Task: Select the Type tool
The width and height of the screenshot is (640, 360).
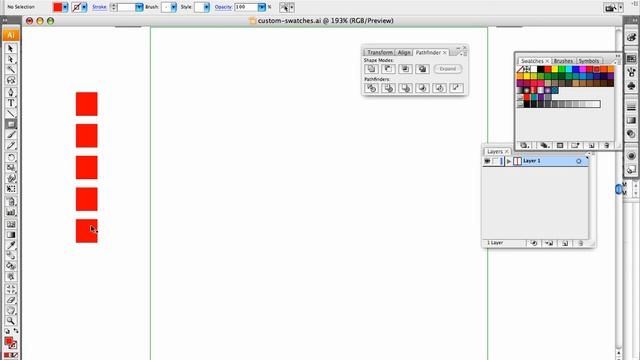Action: [x=11, y=103]
